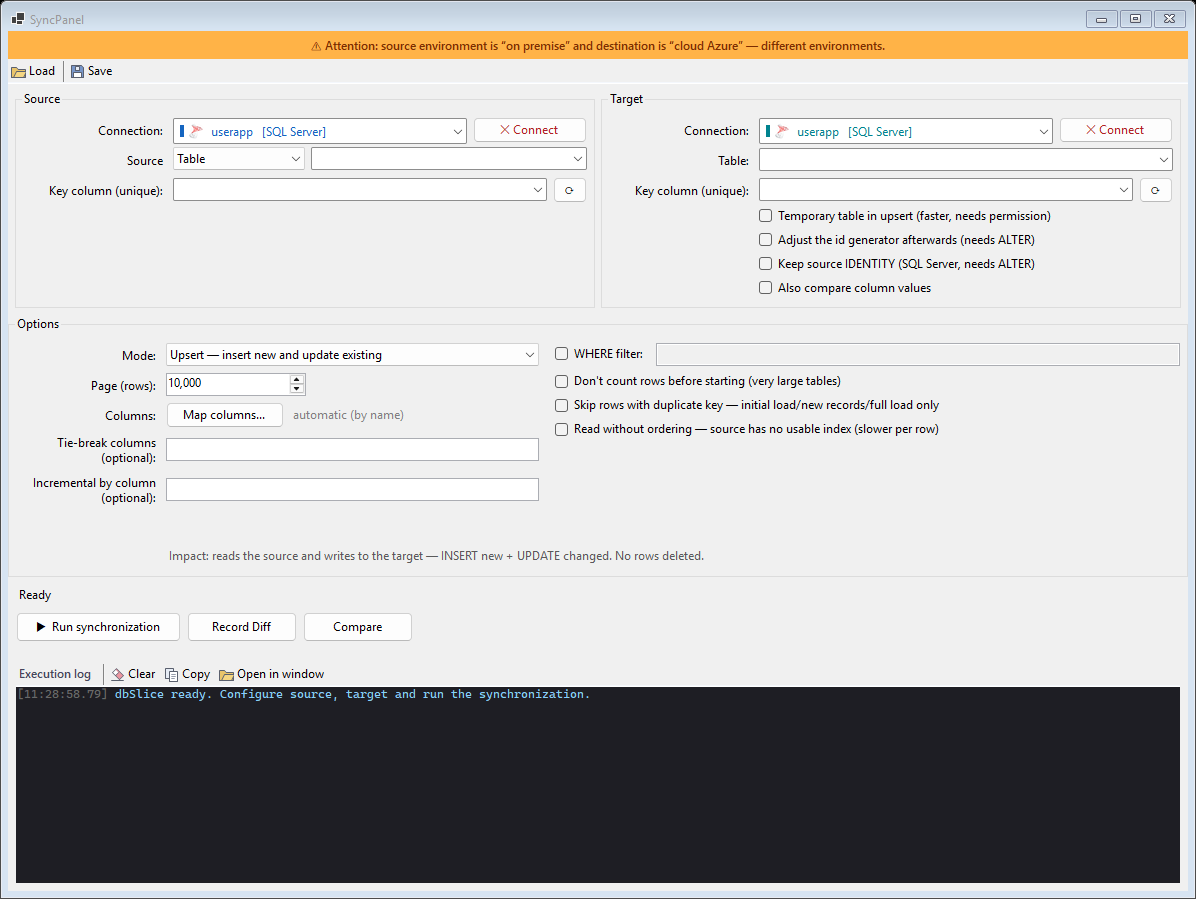Enable Adjust the id generator afterwards
Image resolution: width=1196 pixels, height=899 pixels.
(766, 239)
